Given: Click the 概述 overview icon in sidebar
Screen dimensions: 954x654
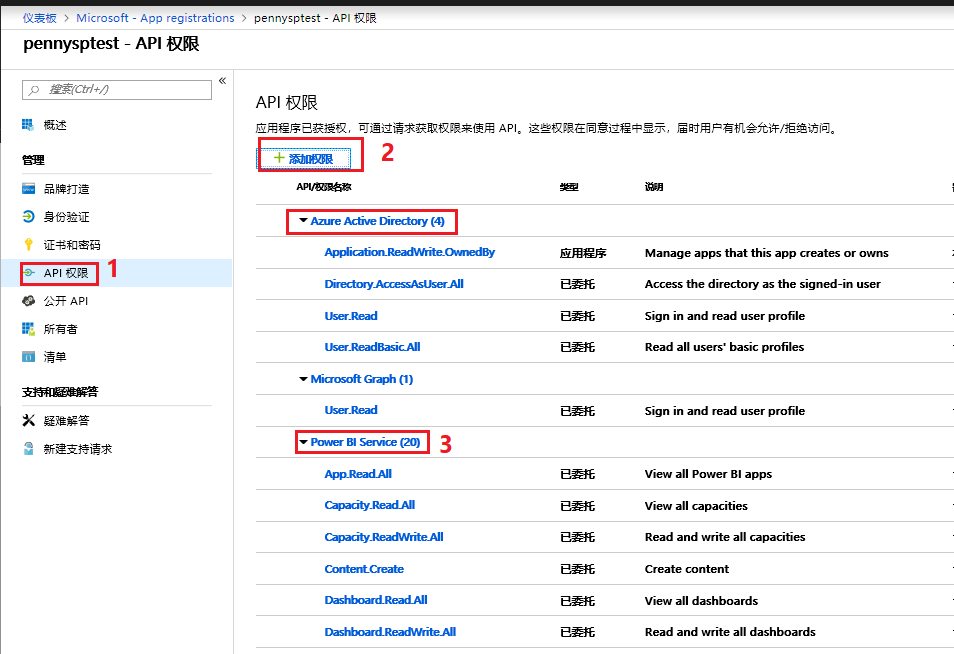Looking at the screenshot, I should (28, 125).
